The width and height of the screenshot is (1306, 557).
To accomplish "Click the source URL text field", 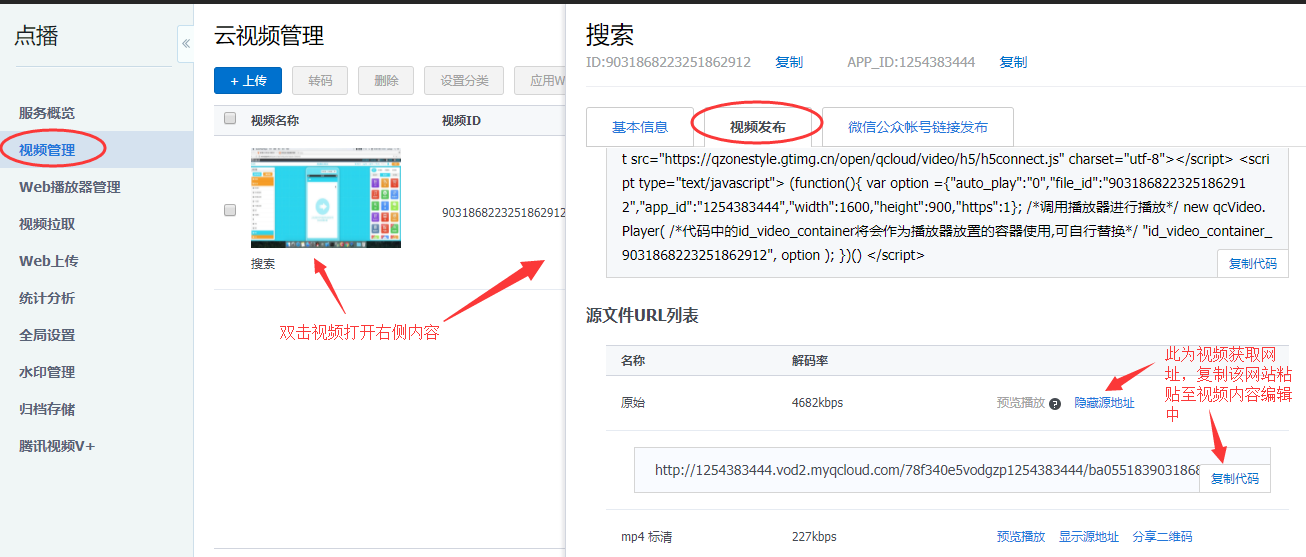I will coord(920,470).
